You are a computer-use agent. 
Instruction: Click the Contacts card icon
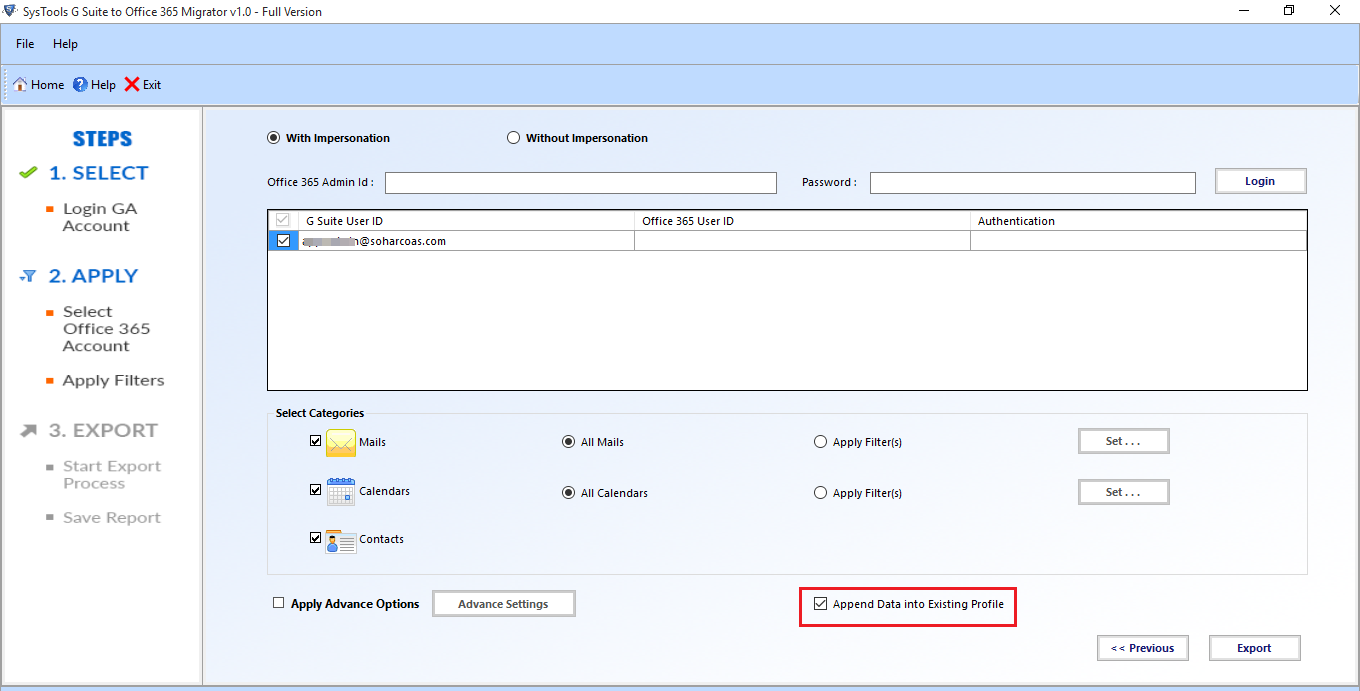click(341, 541)
